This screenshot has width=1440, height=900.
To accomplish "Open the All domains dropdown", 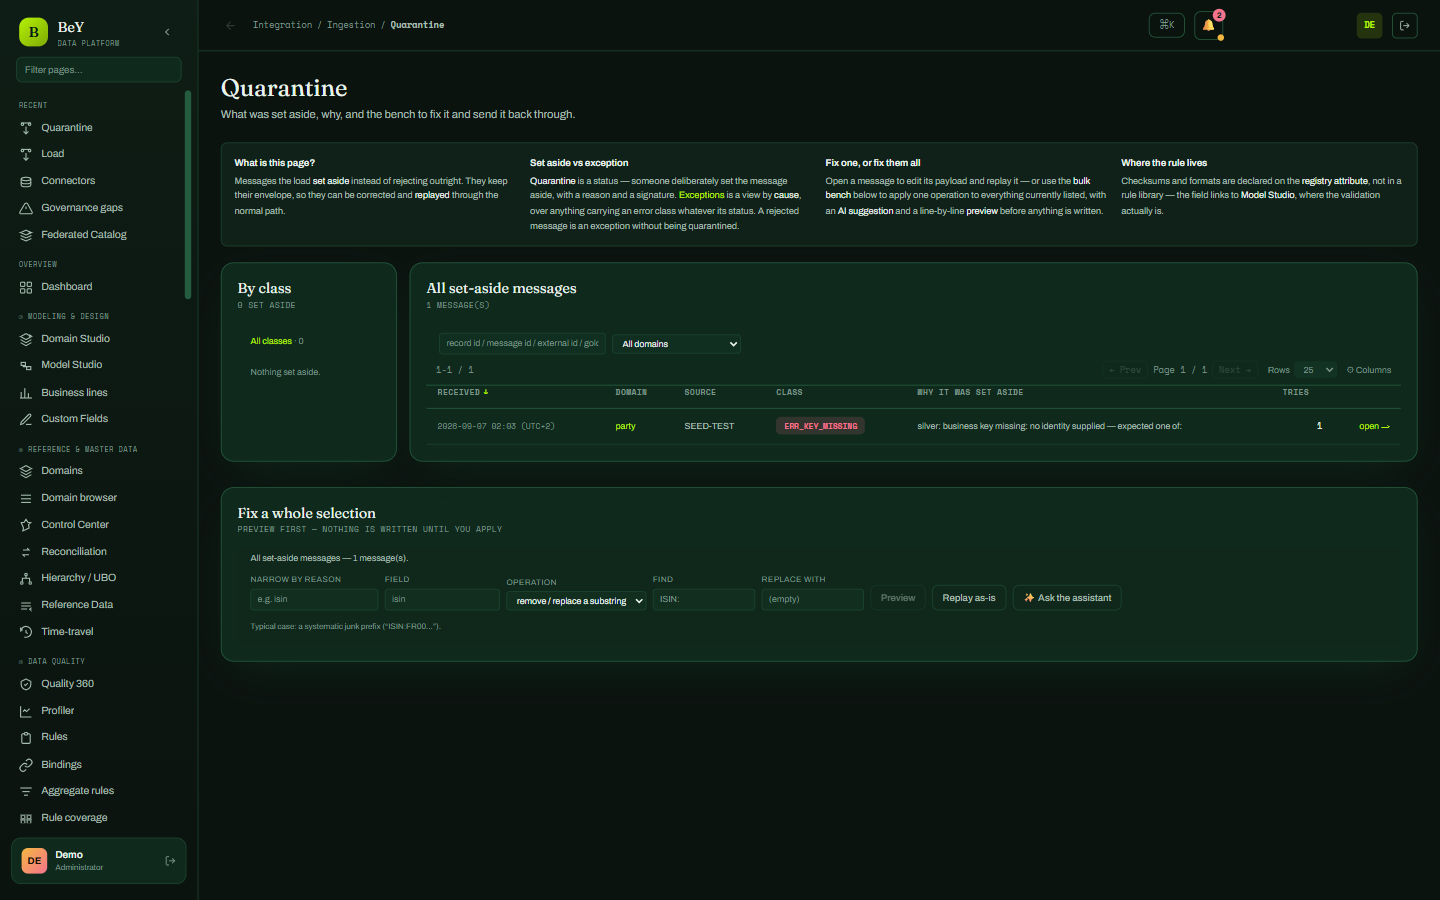I will (676, 344).
